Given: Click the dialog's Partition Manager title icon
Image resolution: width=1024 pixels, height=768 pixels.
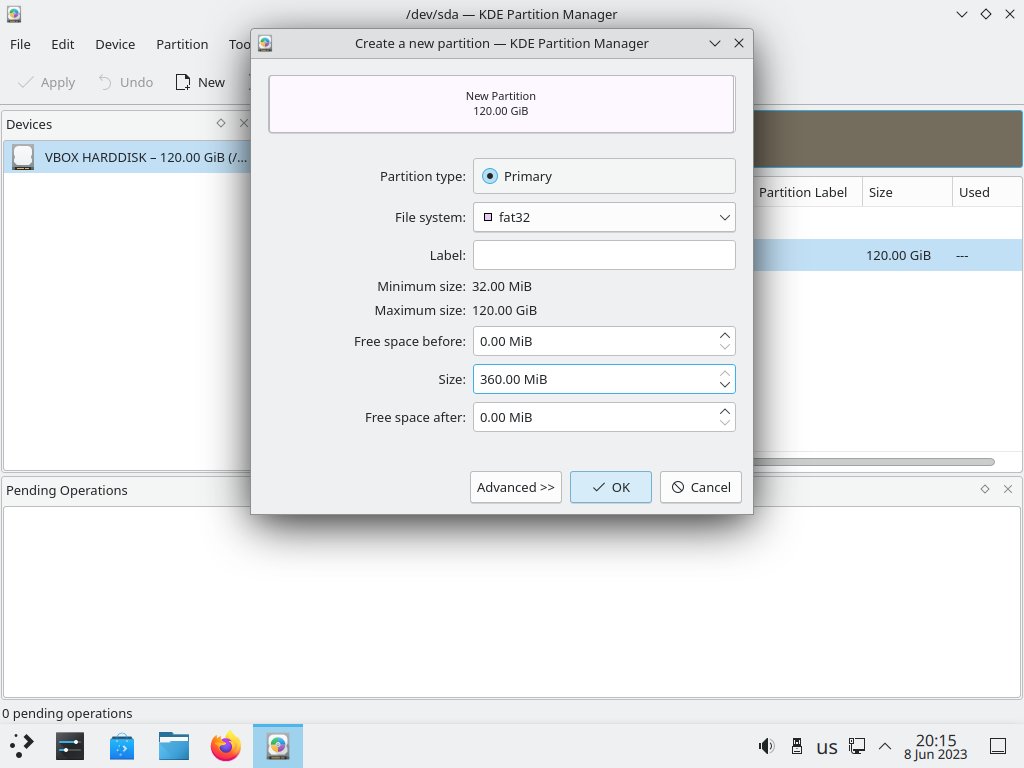Looking at the screenshot, I should coord(264,43).
